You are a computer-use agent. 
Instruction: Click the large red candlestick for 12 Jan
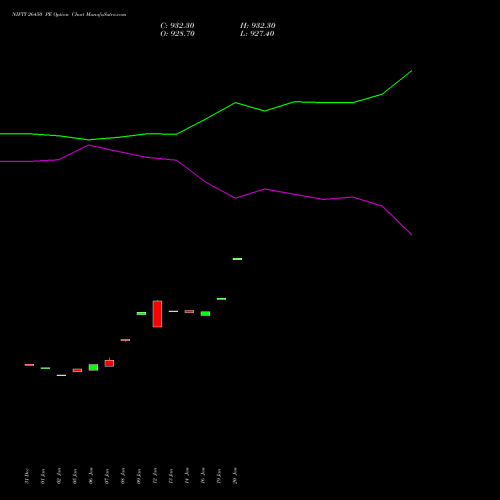pyautogui.click(x=157, y=314)
